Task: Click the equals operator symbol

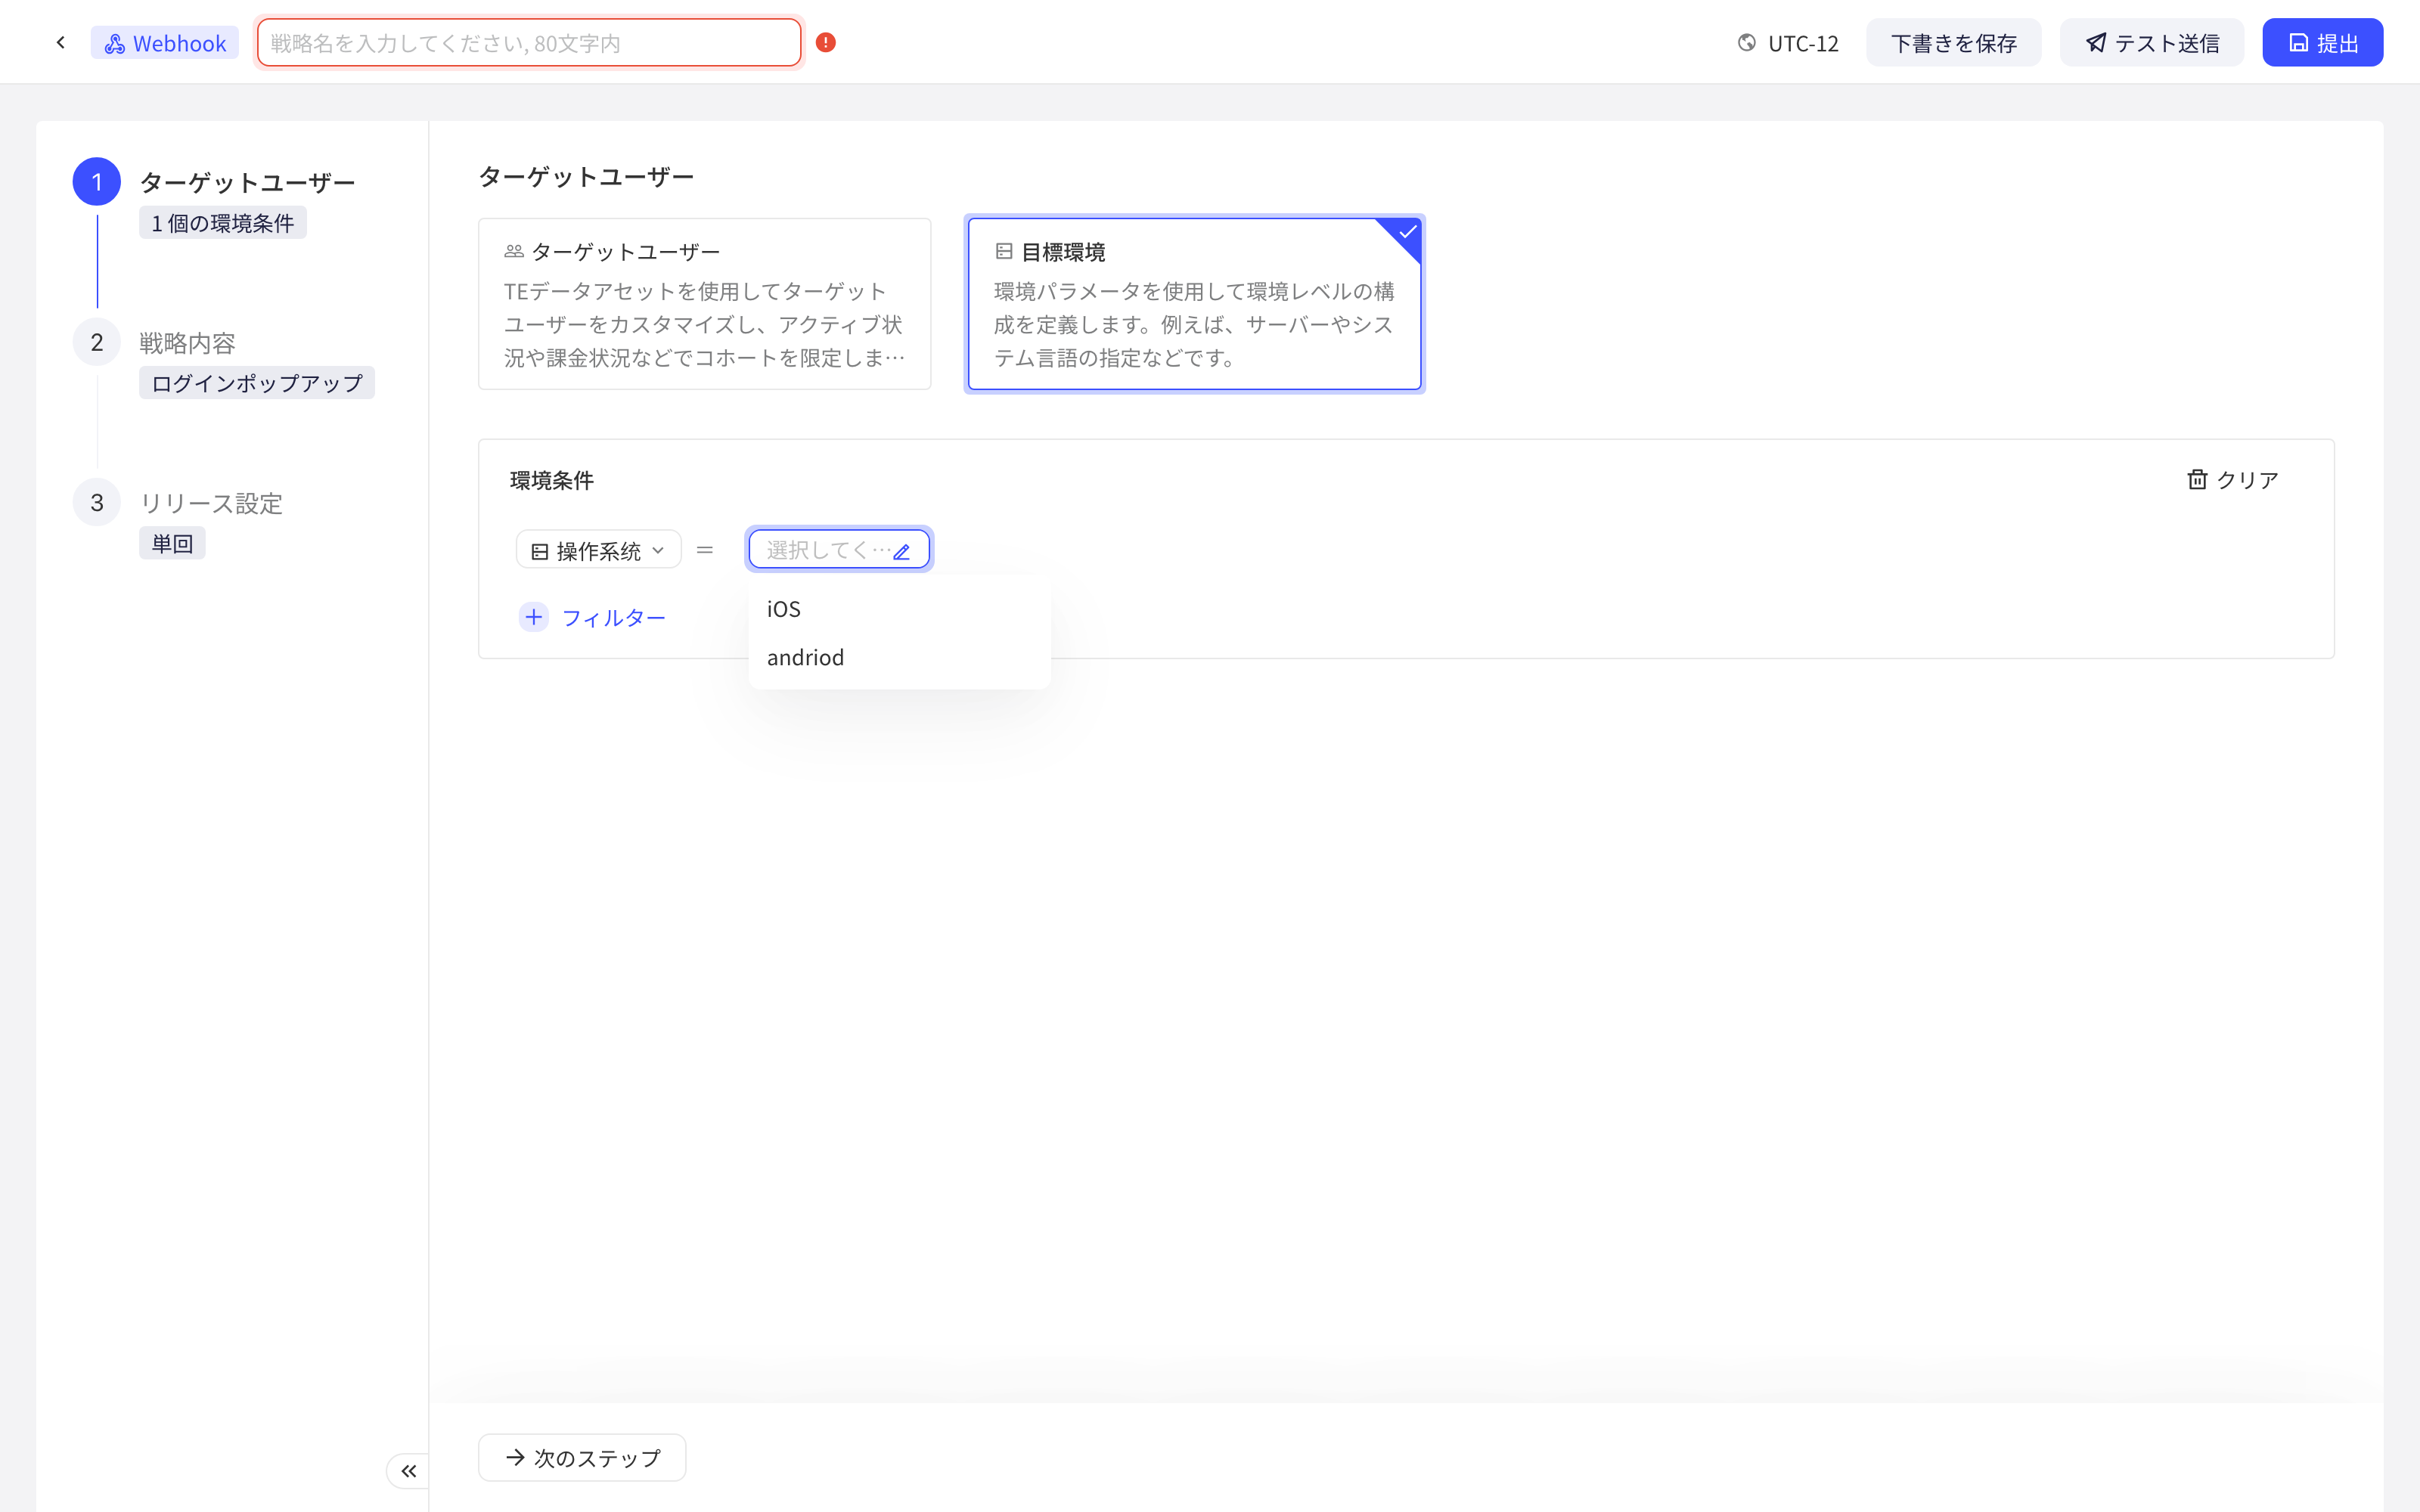Action: point(705,550)
